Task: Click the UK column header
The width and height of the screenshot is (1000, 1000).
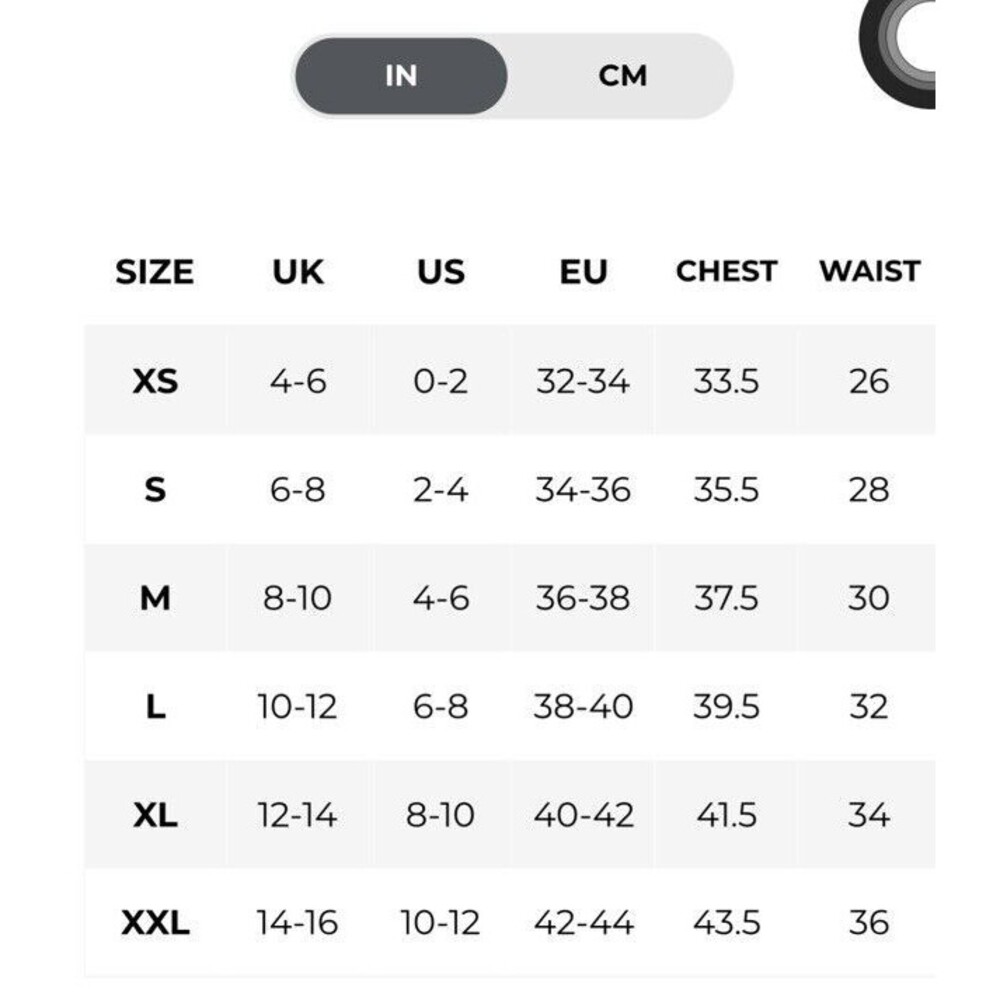Action: coord(298,272)
